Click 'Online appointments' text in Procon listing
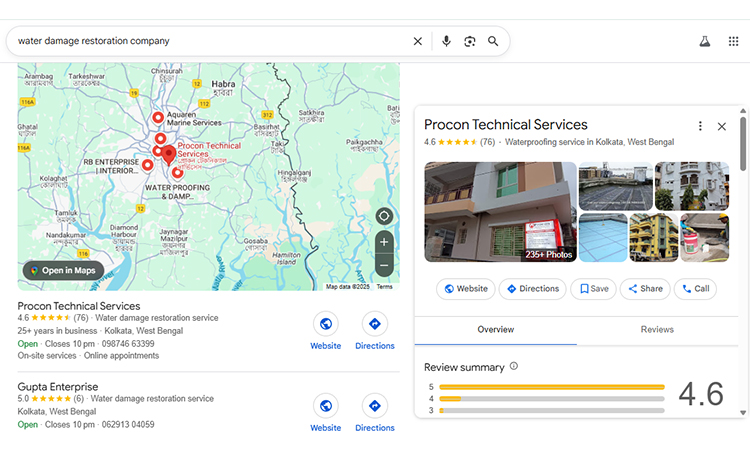This screenshot has width=750, height=450. pyautogui.click(x=121, y=356)
